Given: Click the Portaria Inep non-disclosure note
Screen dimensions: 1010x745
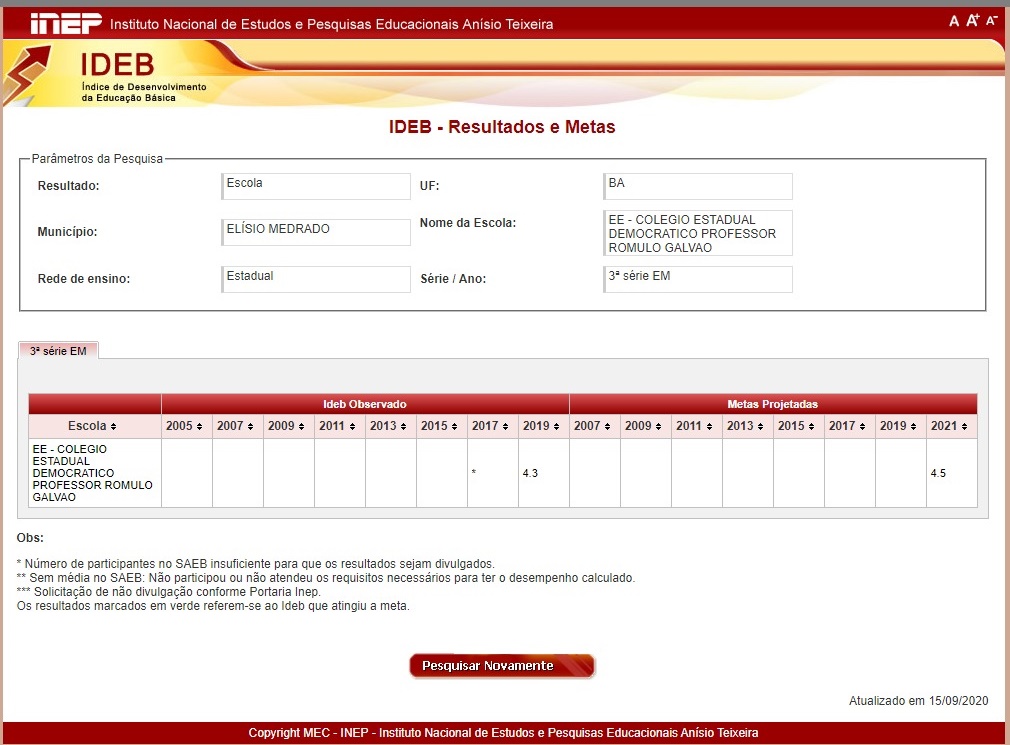Looking at the screenshot, I should coord(169,592).
